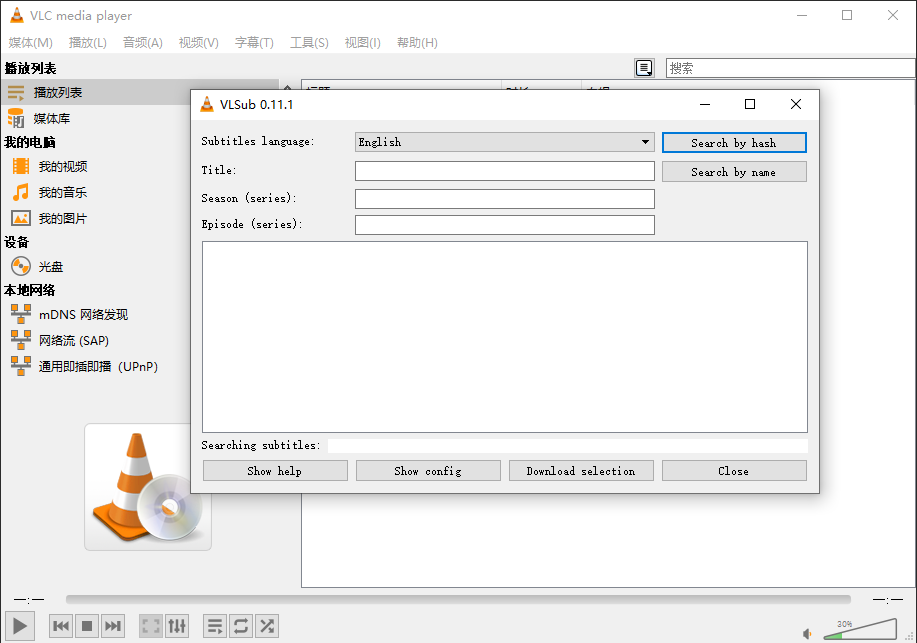The image size is (917, 643).
Task: Open the 字幕(T) menu
Action: click(254, 43)
